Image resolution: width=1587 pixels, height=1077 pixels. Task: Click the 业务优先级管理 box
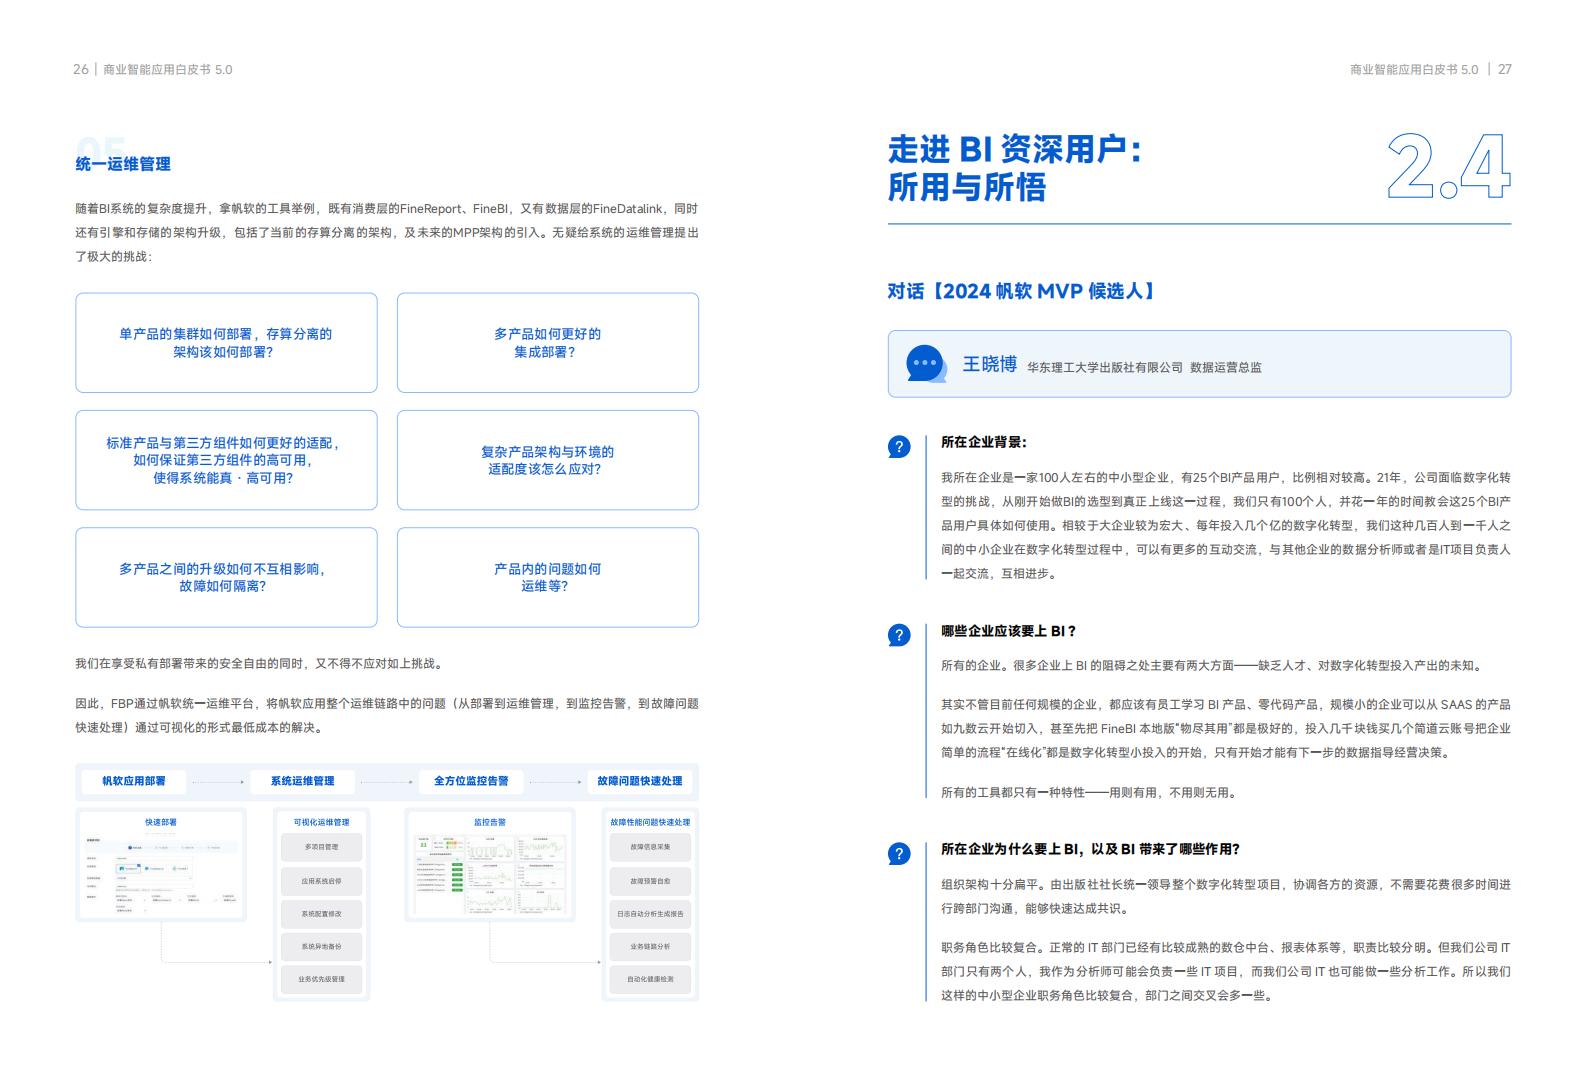[322, 979]
